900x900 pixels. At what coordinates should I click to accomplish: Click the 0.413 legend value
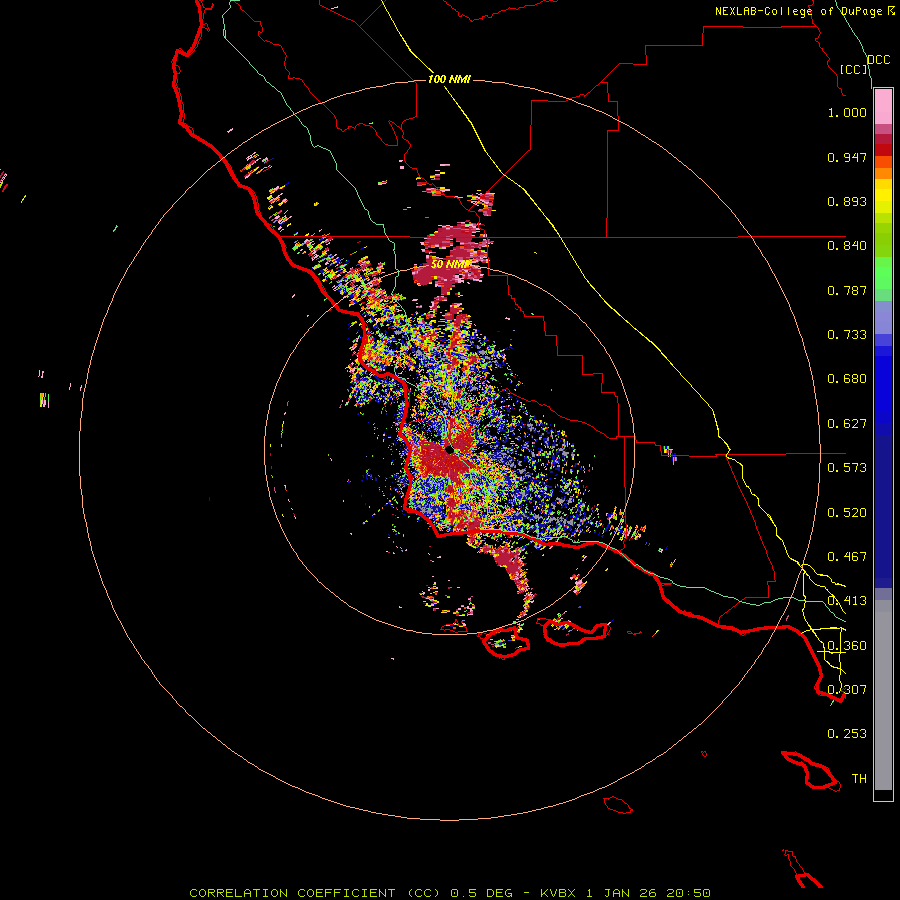tap(847, 601)
